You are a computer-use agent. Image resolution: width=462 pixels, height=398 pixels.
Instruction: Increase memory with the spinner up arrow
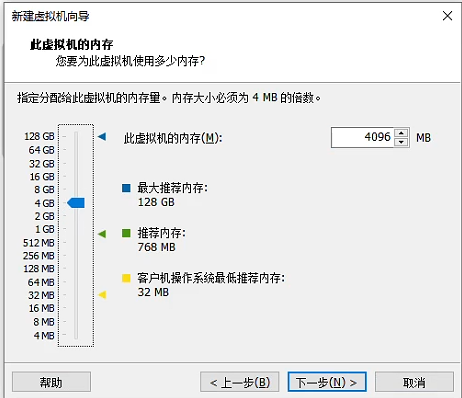point(401,133)
